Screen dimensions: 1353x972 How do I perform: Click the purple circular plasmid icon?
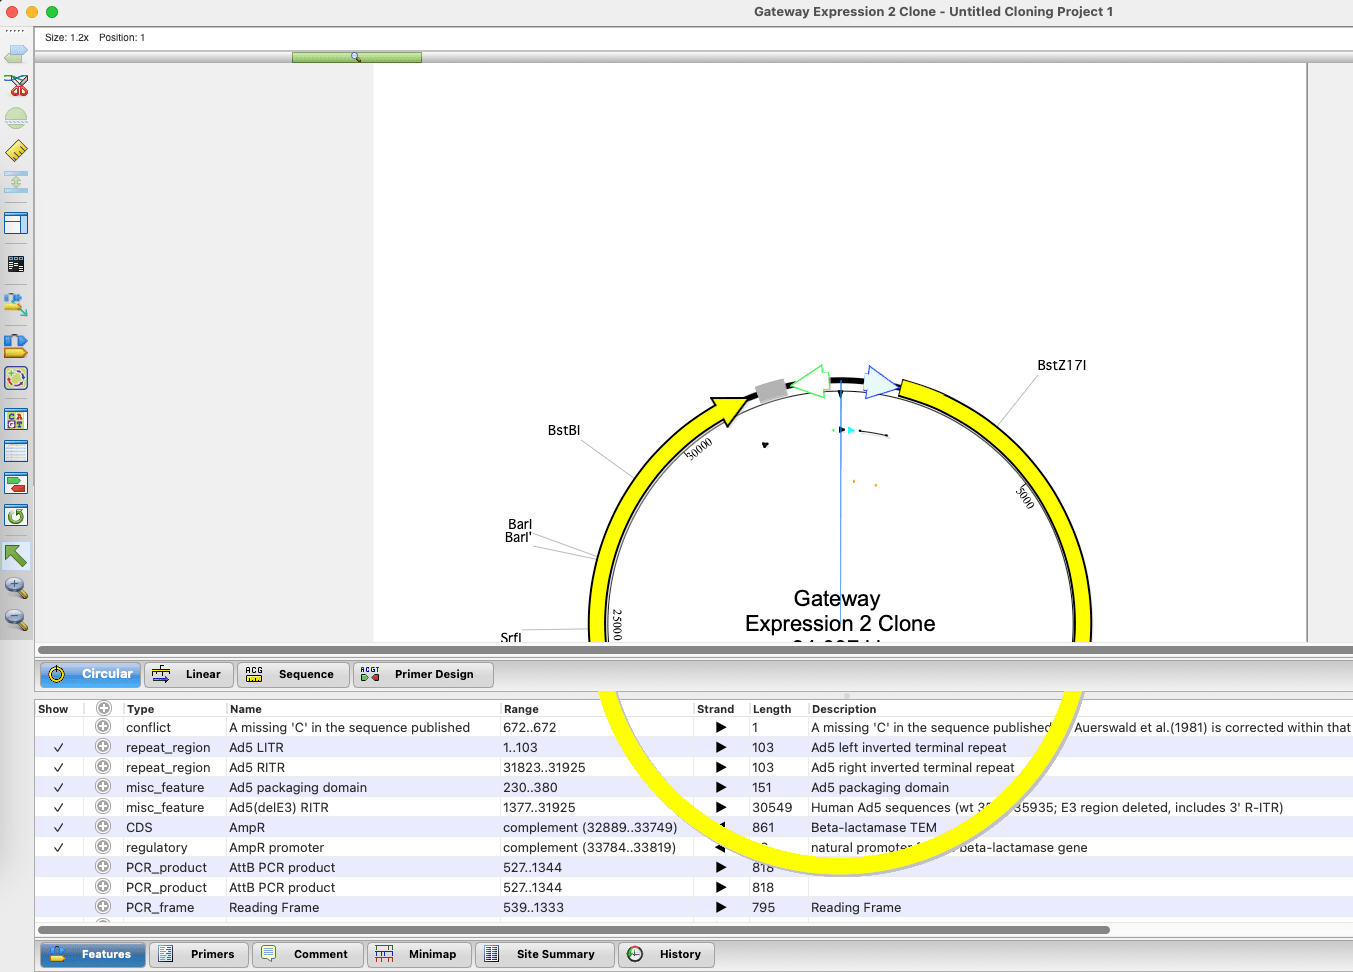click(16, 378)
